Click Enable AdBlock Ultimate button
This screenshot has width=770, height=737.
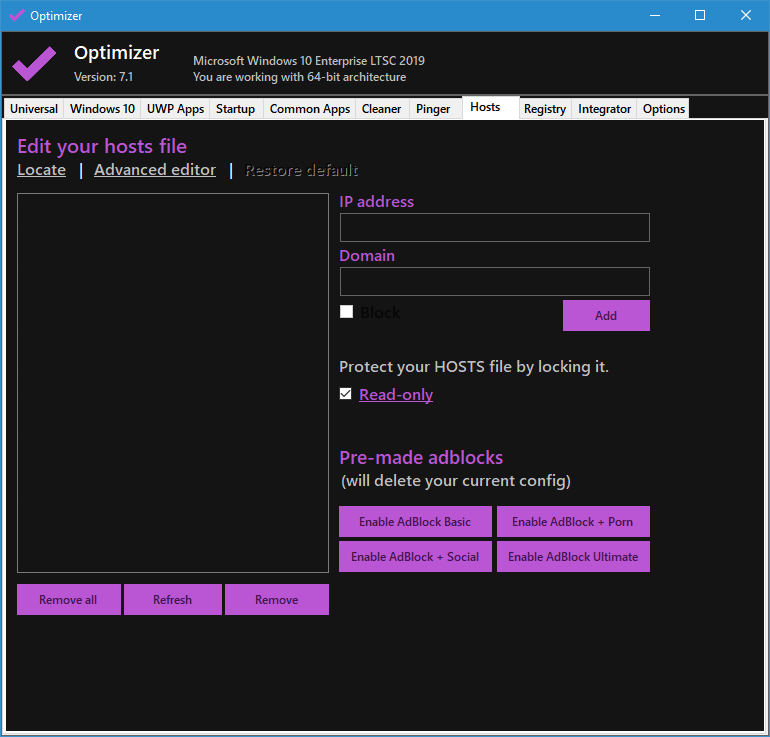click(573, 557)
